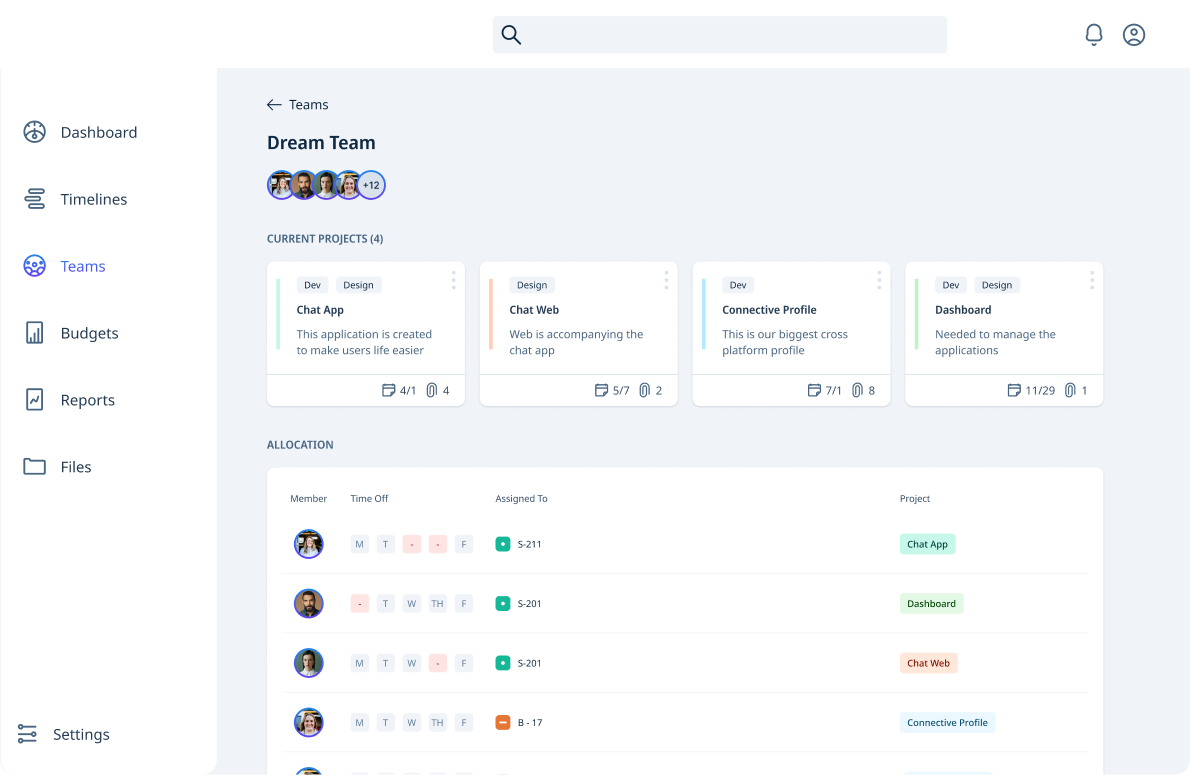Click the Connective Profile tag in allocation
This screenshot has width=1190, height=776.
coord(947,722)
